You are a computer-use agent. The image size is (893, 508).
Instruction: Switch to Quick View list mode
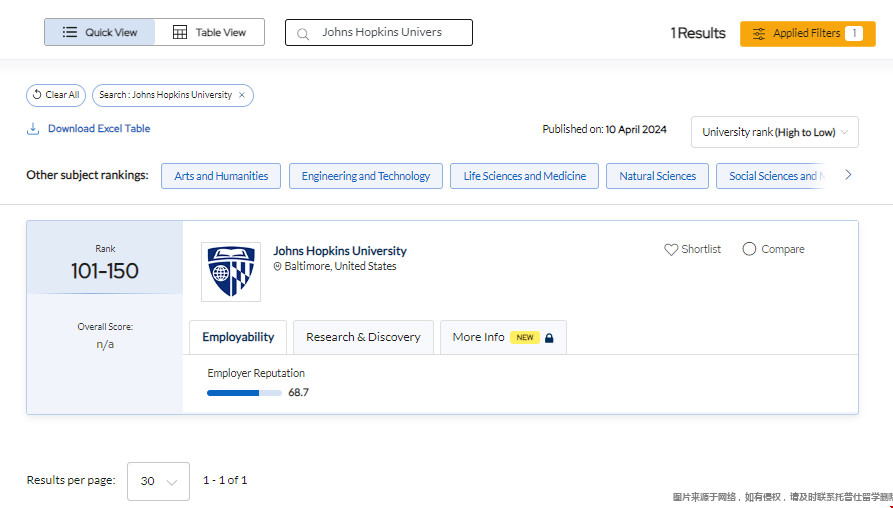(x=100, y=32)
